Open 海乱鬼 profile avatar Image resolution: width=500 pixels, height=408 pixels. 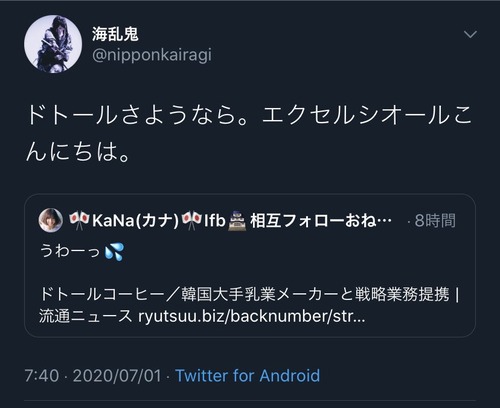[x=53, y=44]
